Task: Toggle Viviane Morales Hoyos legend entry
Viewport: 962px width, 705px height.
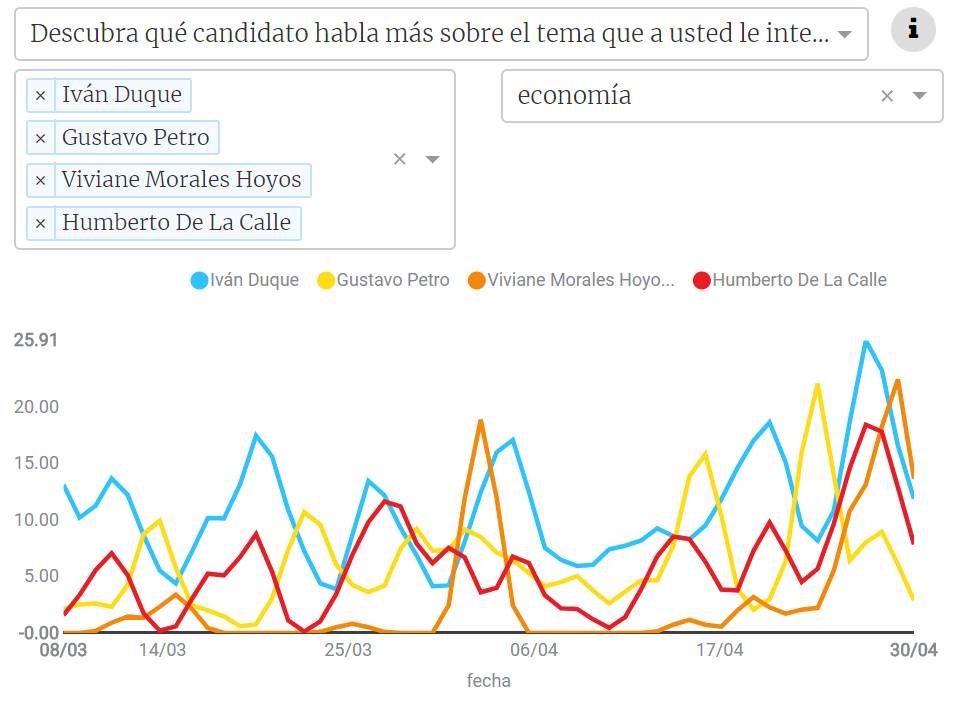Action: coord(580,280)
